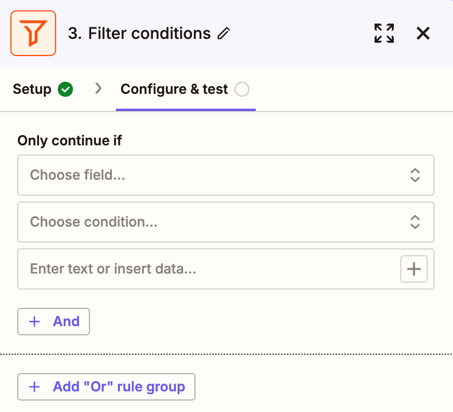
Task: Click the up-down arrows on the Choose condition box
Action: point(415,222)
